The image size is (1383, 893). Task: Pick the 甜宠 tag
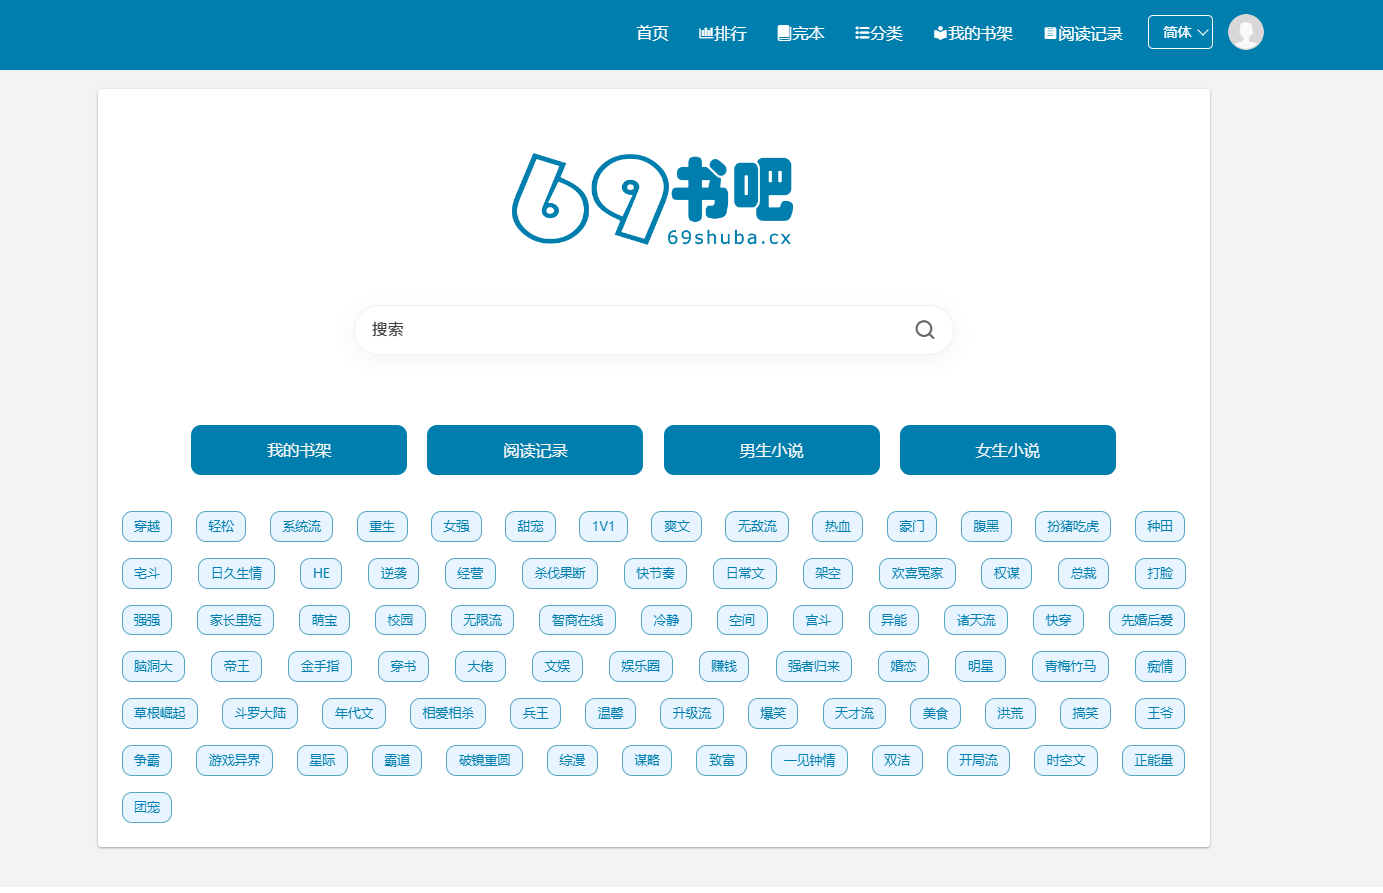coord(530,526)
